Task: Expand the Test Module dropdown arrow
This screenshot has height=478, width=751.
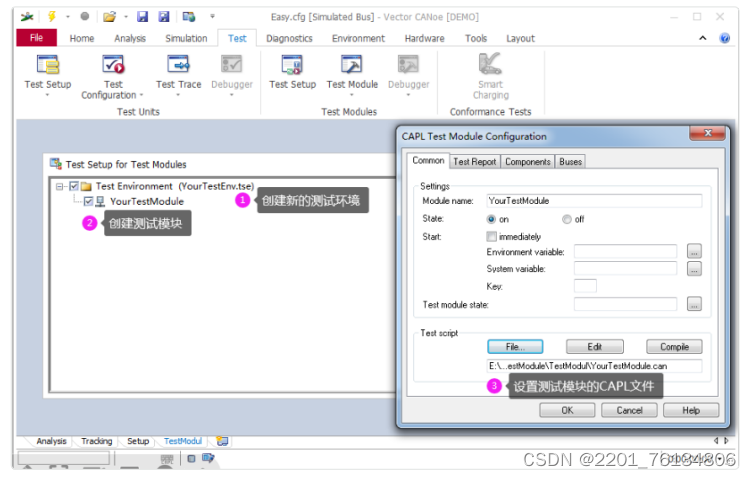Action: tap(352, 95)
